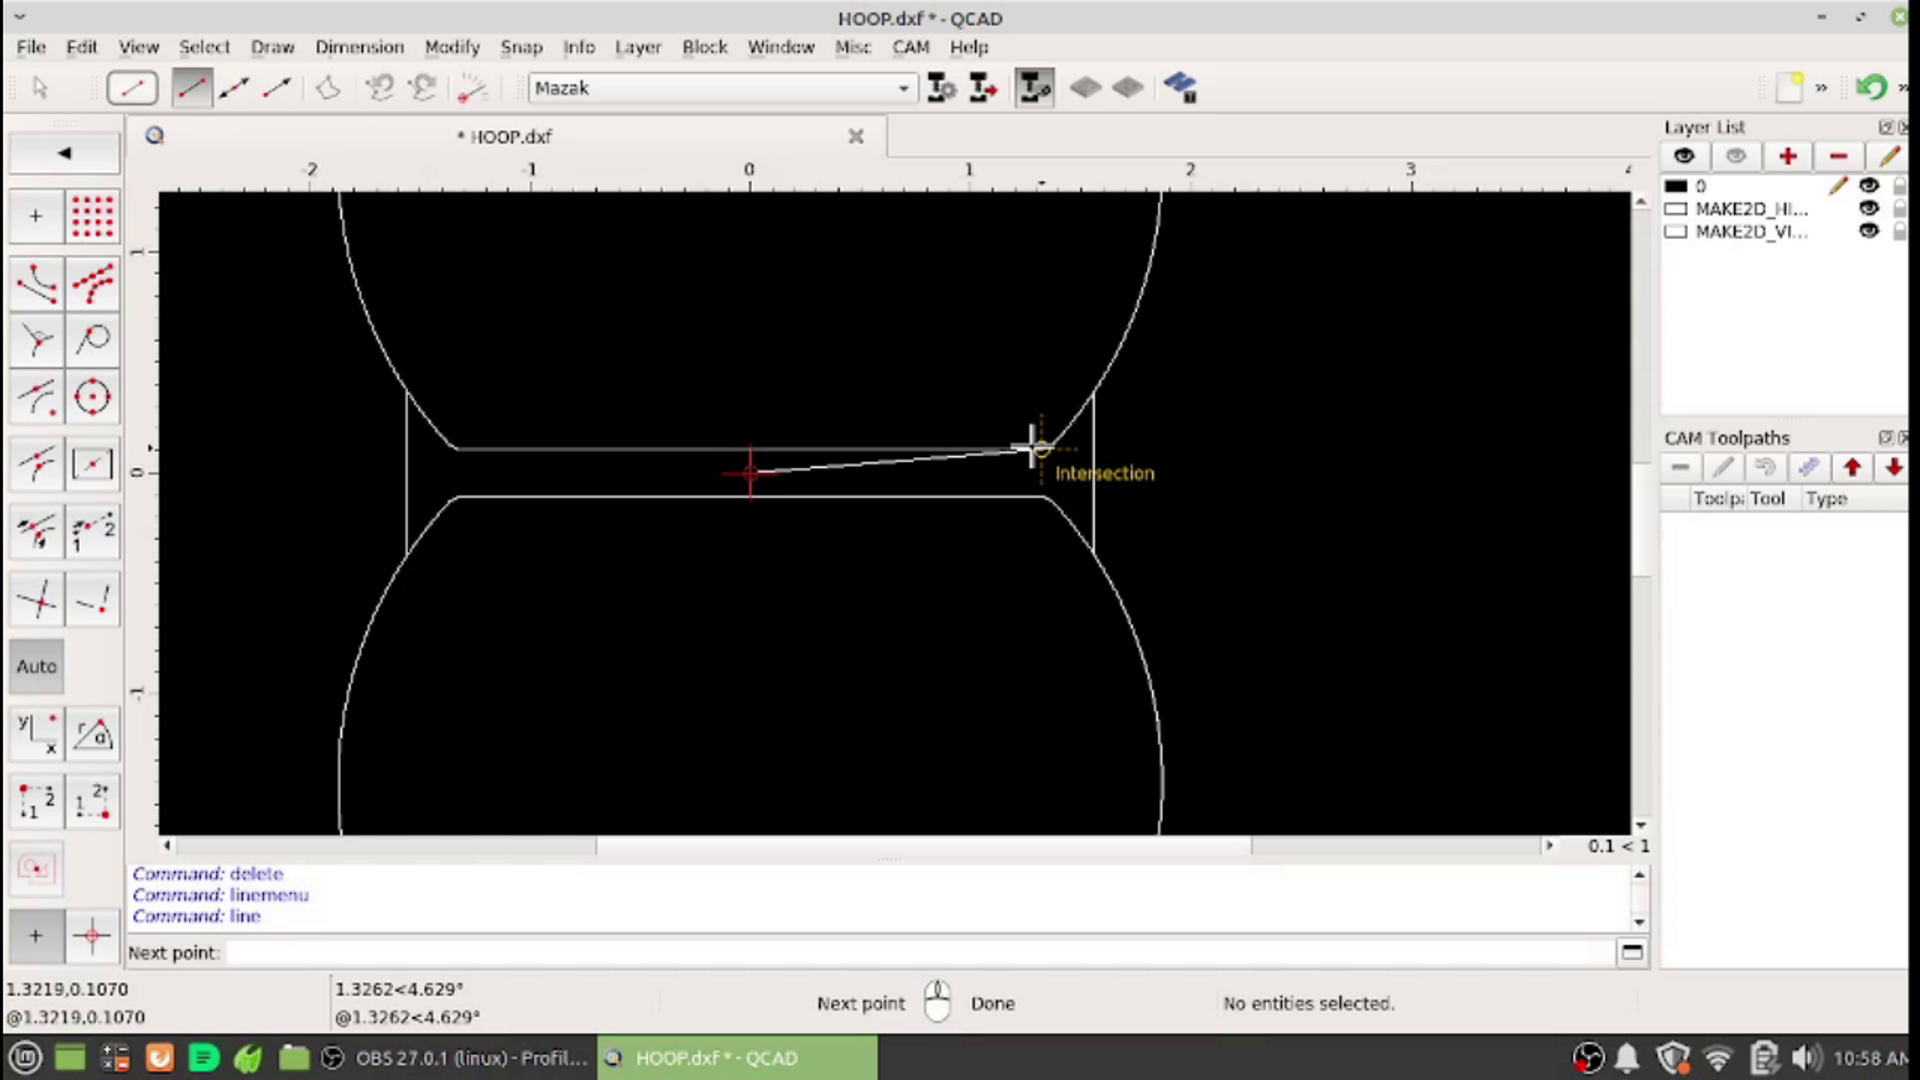Screen dimensions: 1920x1080
Task: Click Auto snap button
Action: 36,666
